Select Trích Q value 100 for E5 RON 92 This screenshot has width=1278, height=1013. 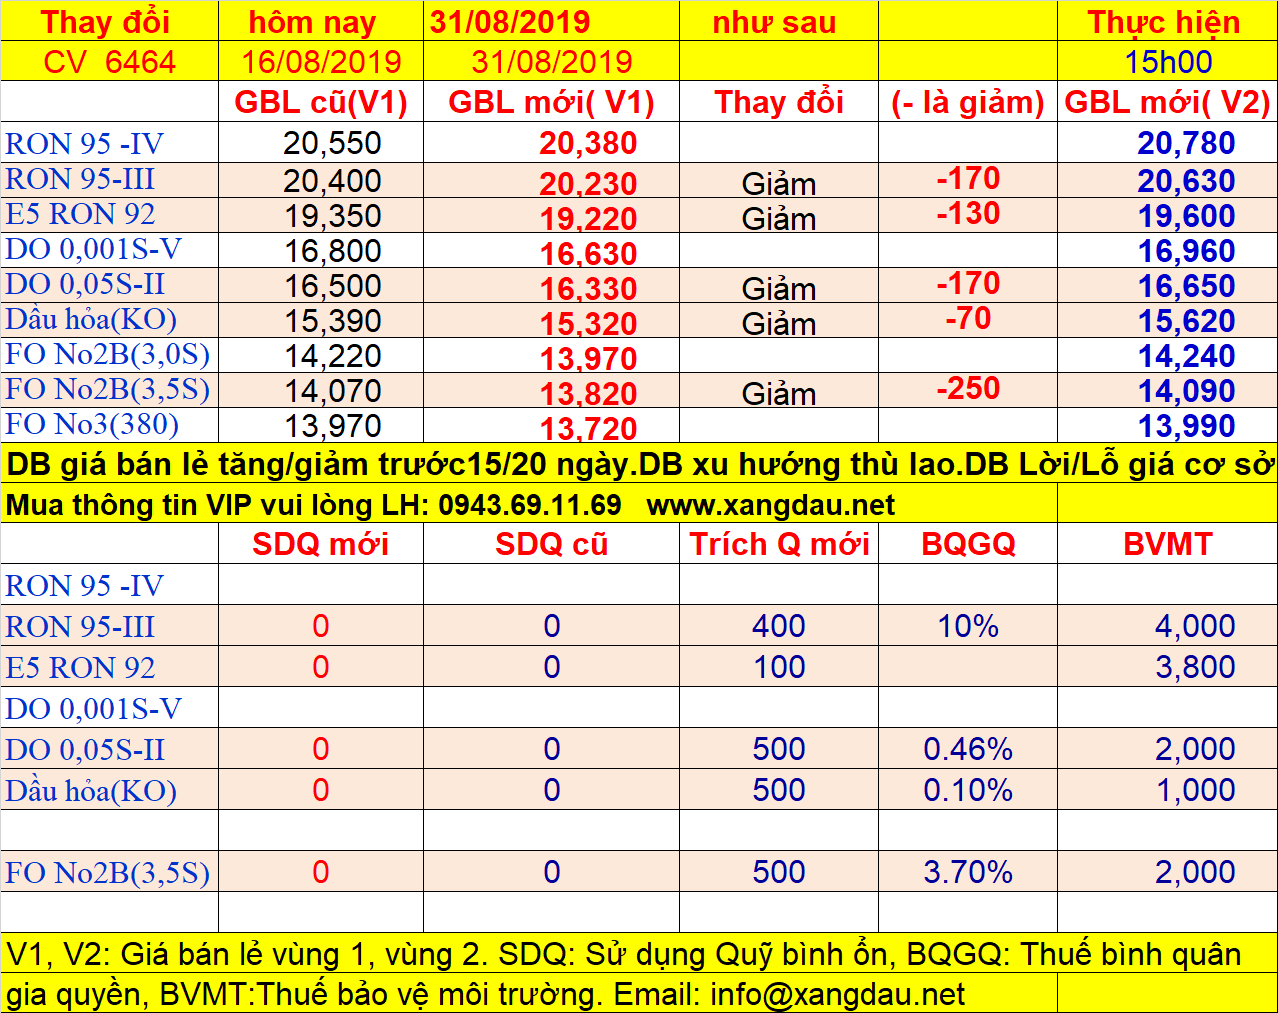[x=779, y=667]
